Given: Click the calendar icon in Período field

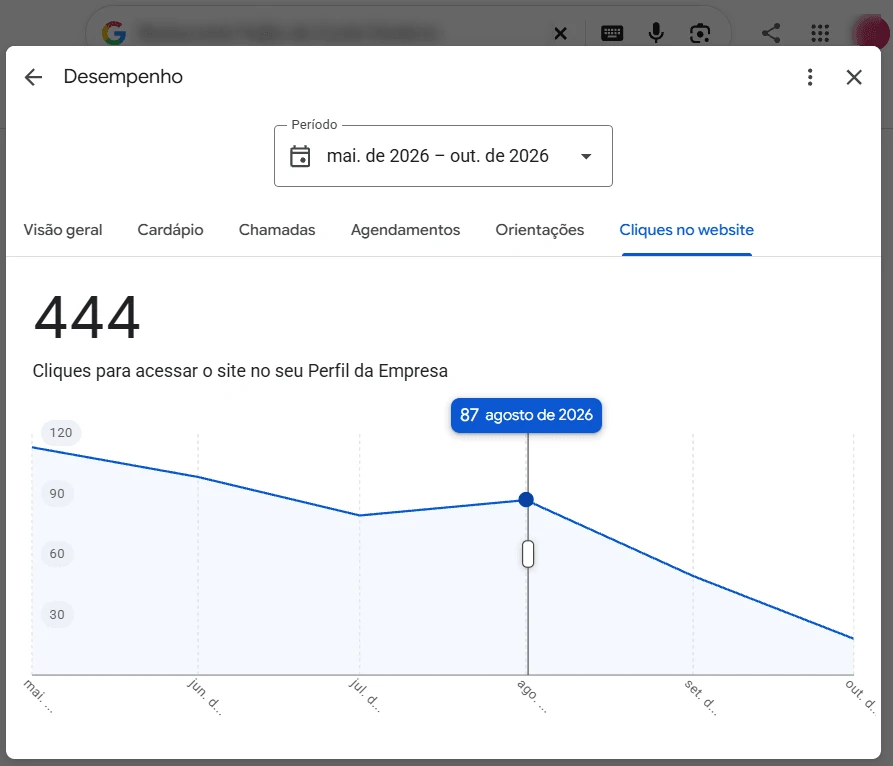Looking at the screenshot, I should (300, 156).
